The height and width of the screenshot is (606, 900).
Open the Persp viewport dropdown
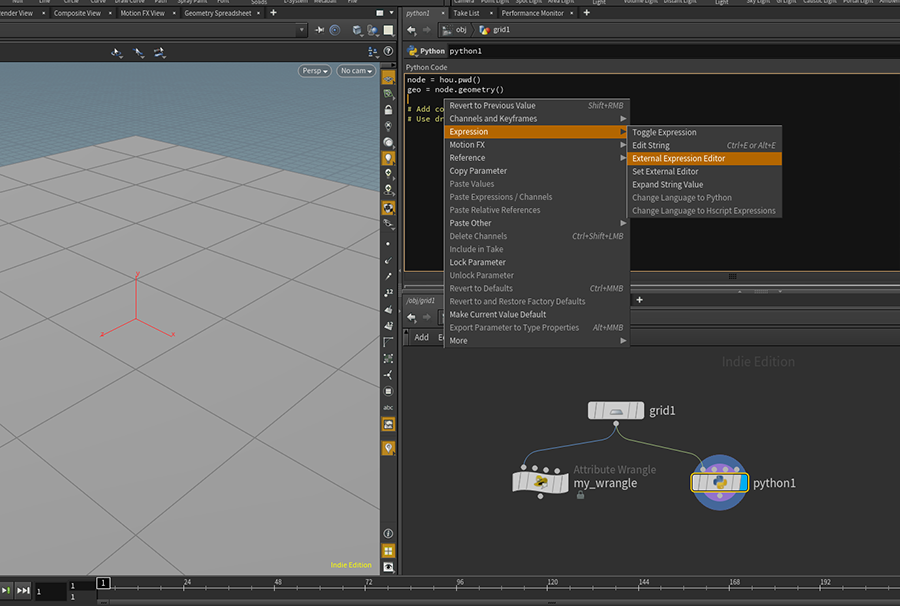pyautogui.click(x=315, y=71)
